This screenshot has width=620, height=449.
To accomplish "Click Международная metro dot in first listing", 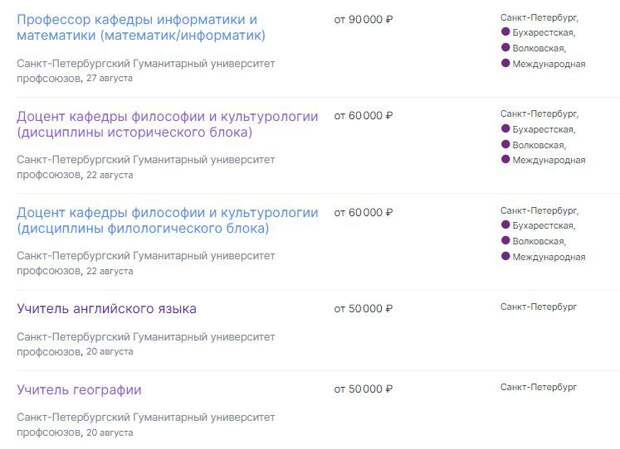I will [x=505, y=63].
